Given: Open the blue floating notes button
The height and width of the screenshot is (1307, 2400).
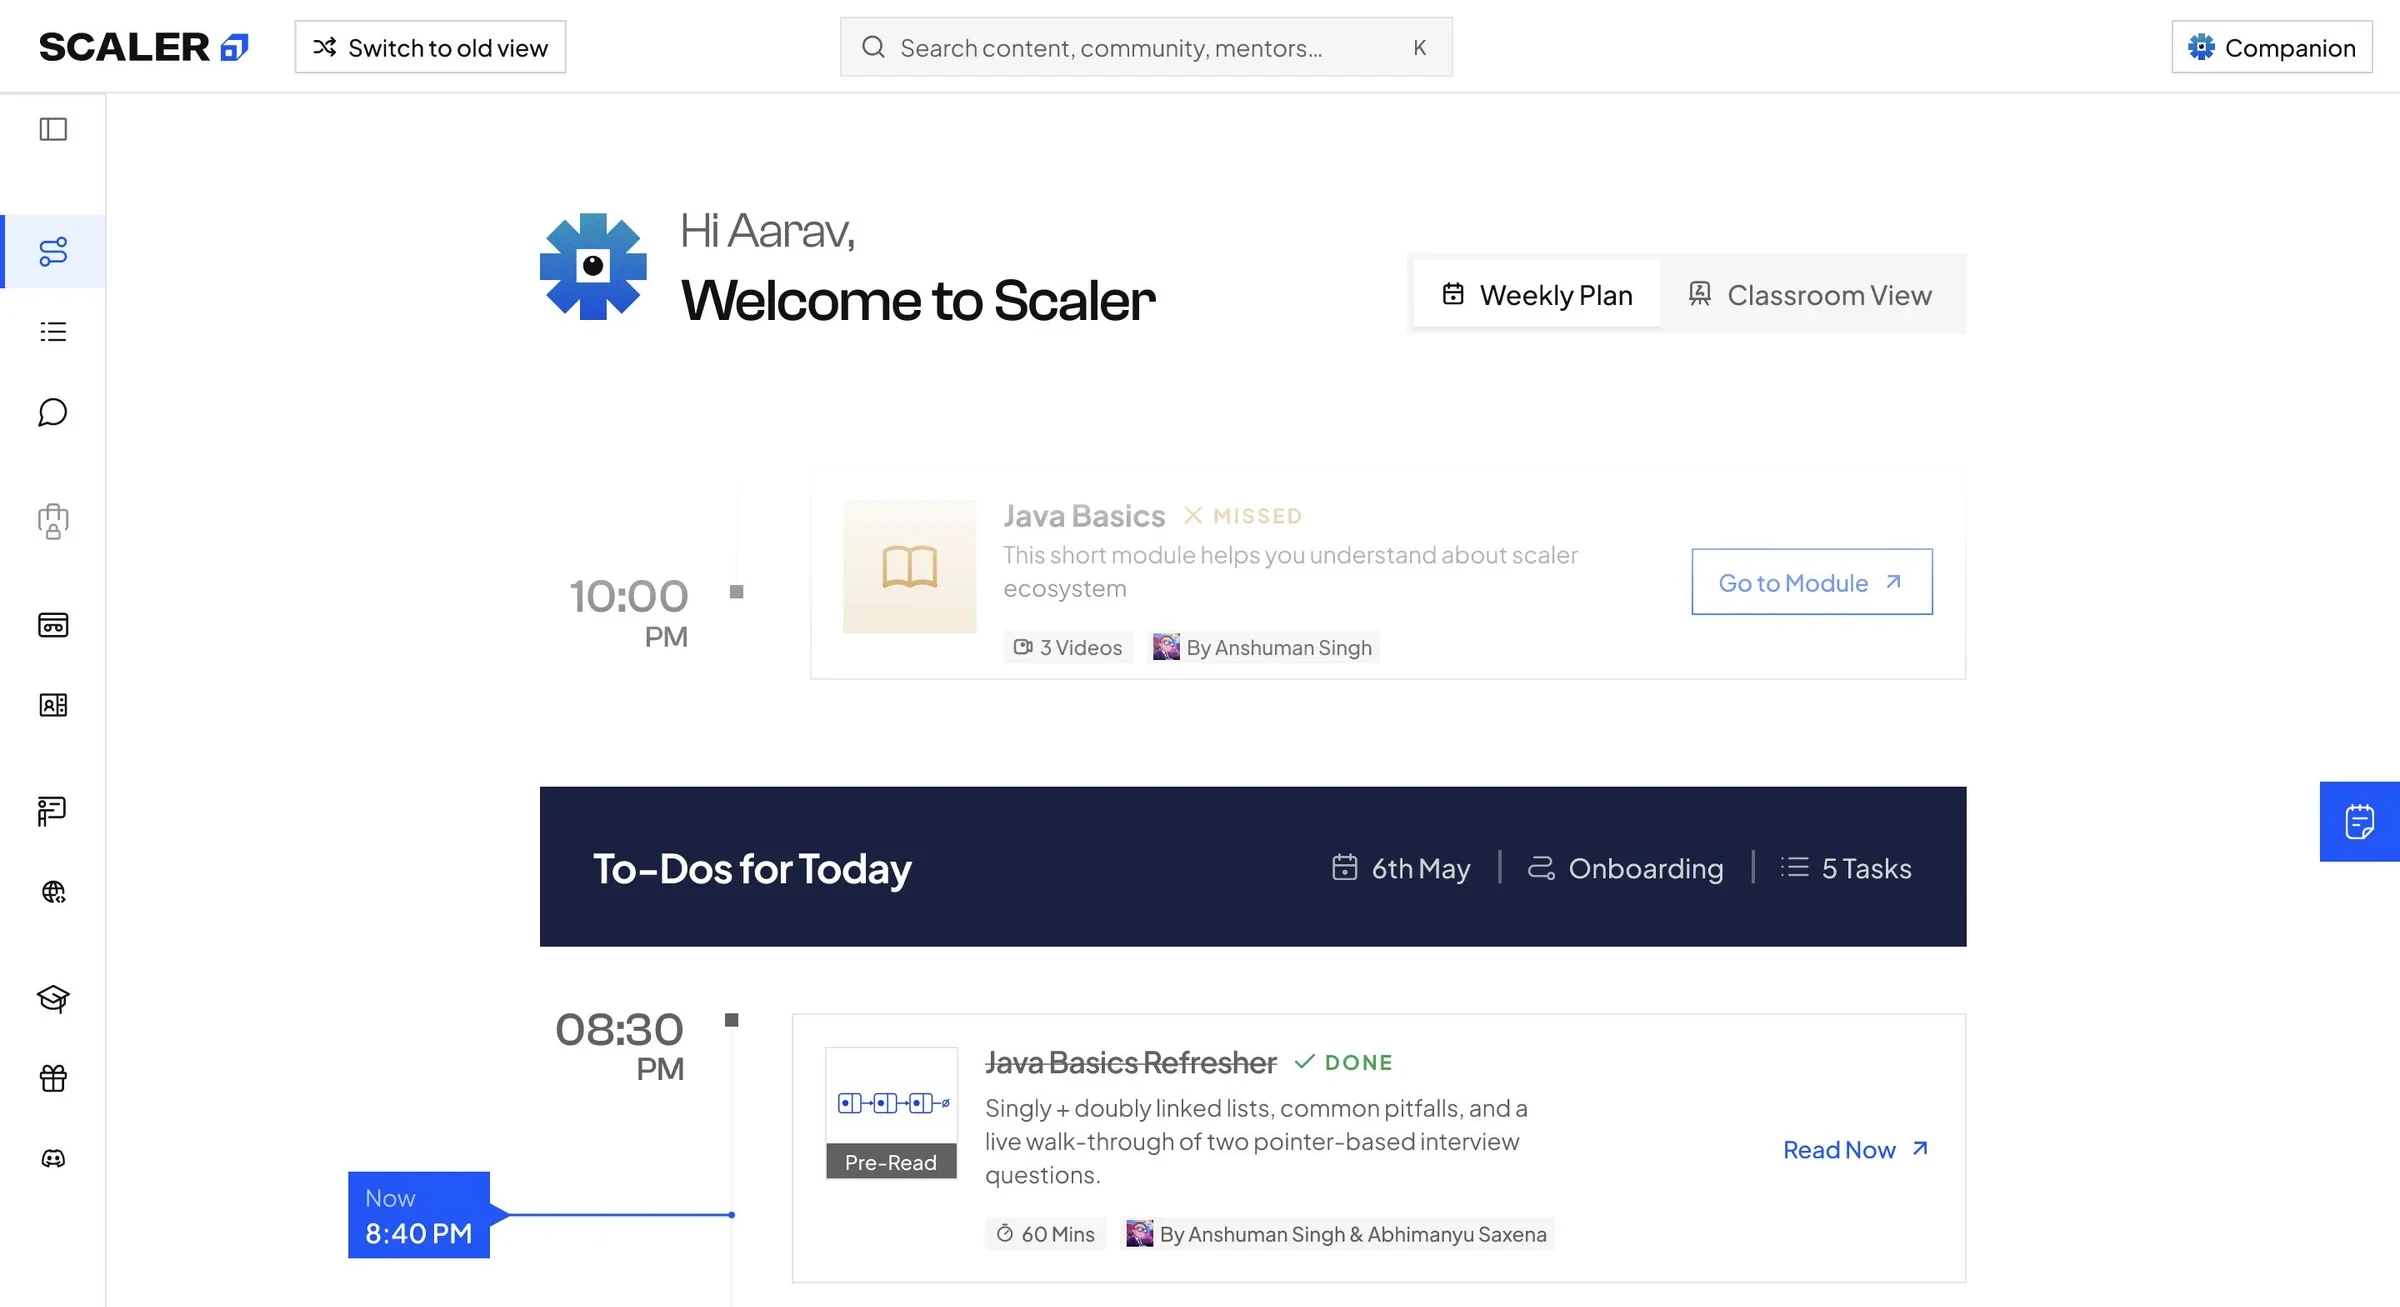Looking at the screenshot, I should 2360,821.
